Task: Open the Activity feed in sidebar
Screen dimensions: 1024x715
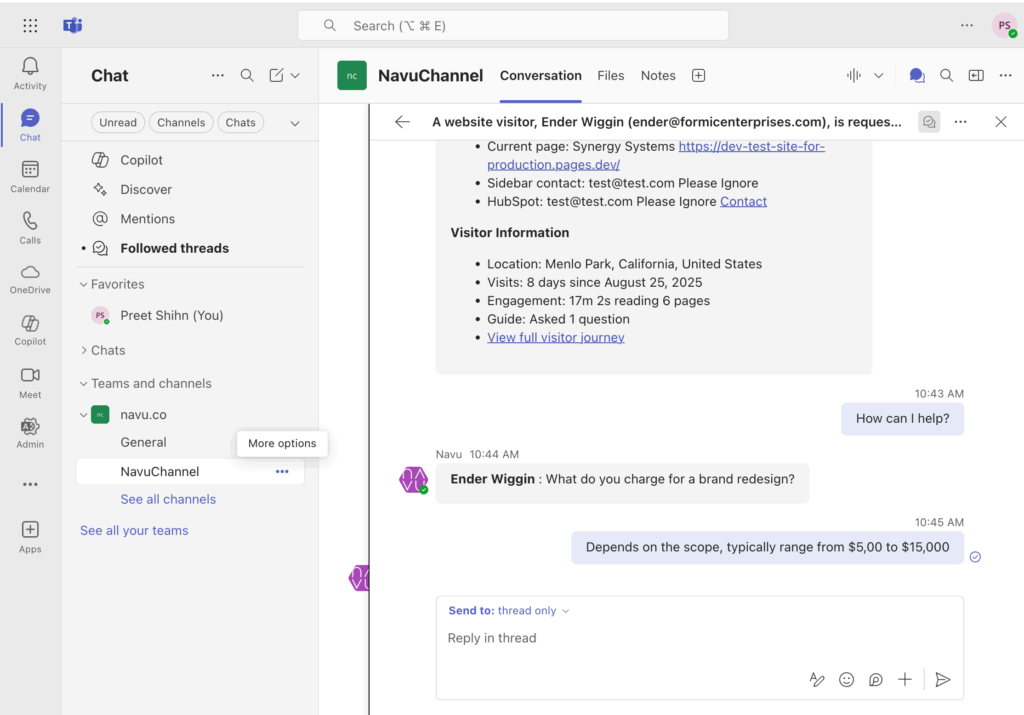Action: tap(30, 73)
